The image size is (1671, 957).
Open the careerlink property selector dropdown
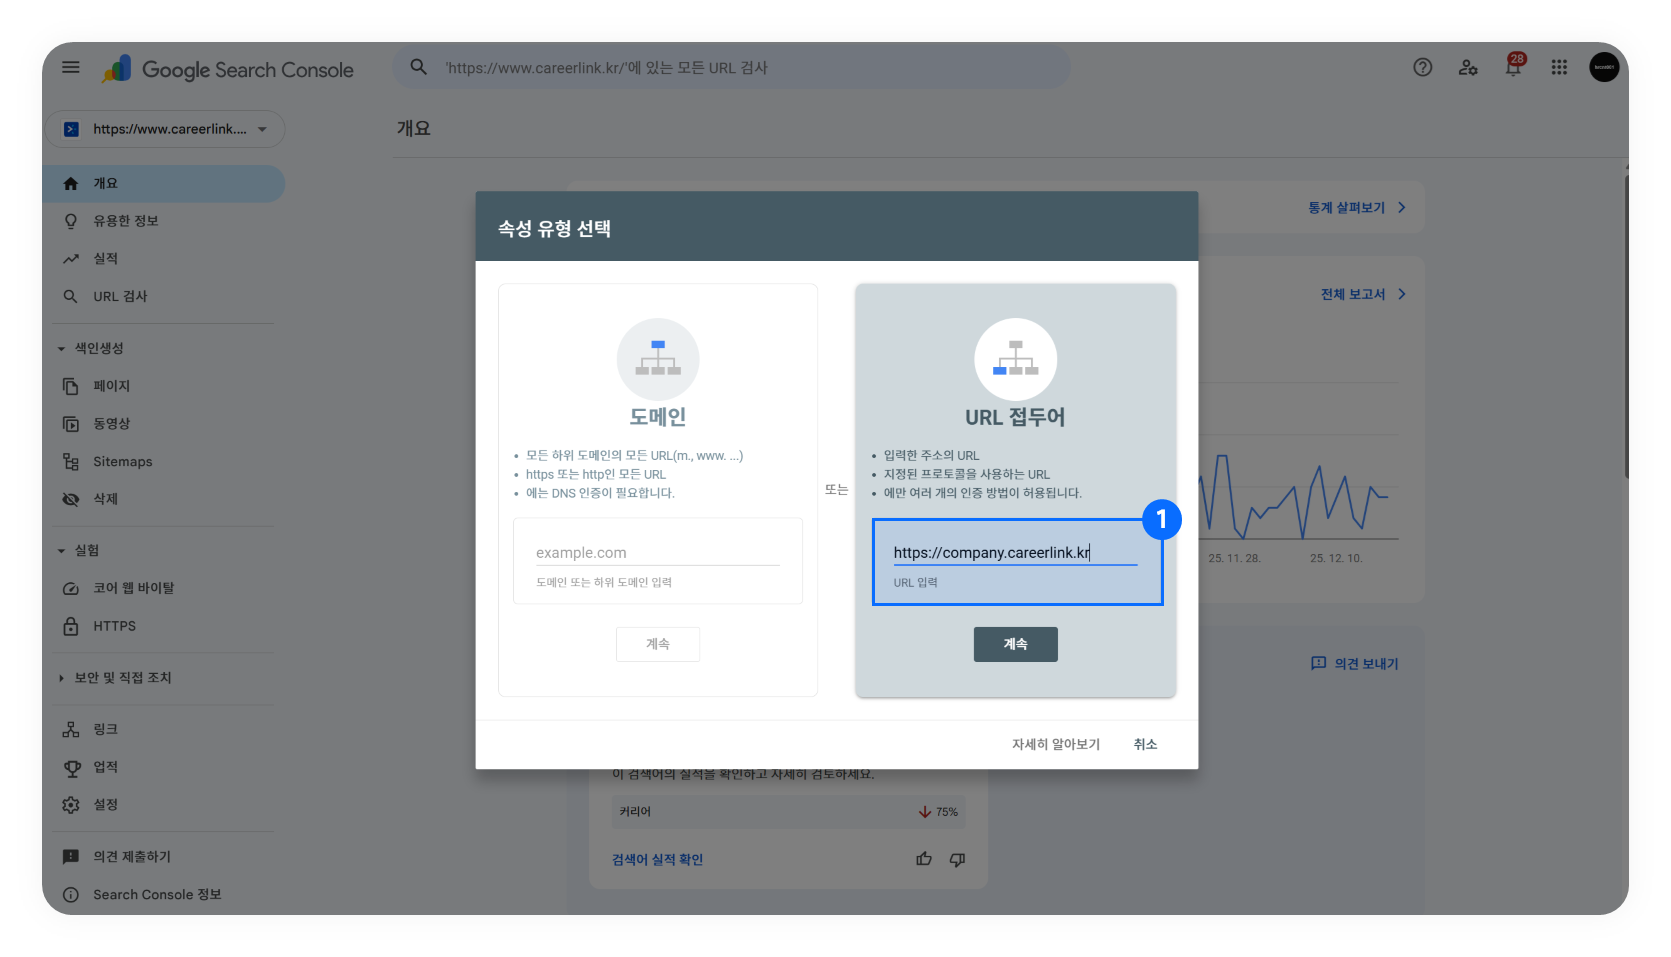[x=165, y=129]
